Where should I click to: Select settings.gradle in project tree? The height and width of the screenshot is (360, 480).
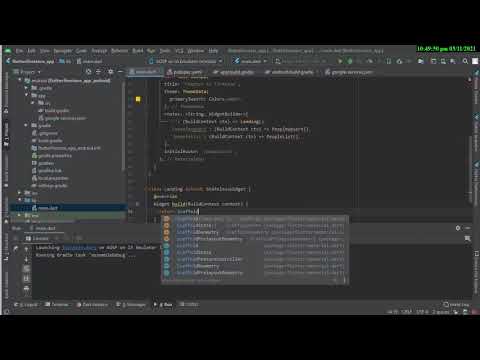49,186
